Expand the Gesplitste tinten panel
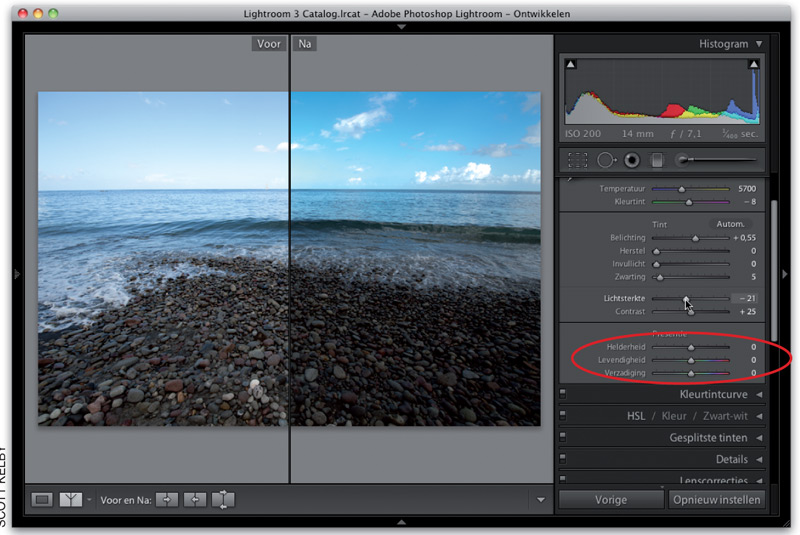Viewport: 800px width, 535px height. [759, 438]
